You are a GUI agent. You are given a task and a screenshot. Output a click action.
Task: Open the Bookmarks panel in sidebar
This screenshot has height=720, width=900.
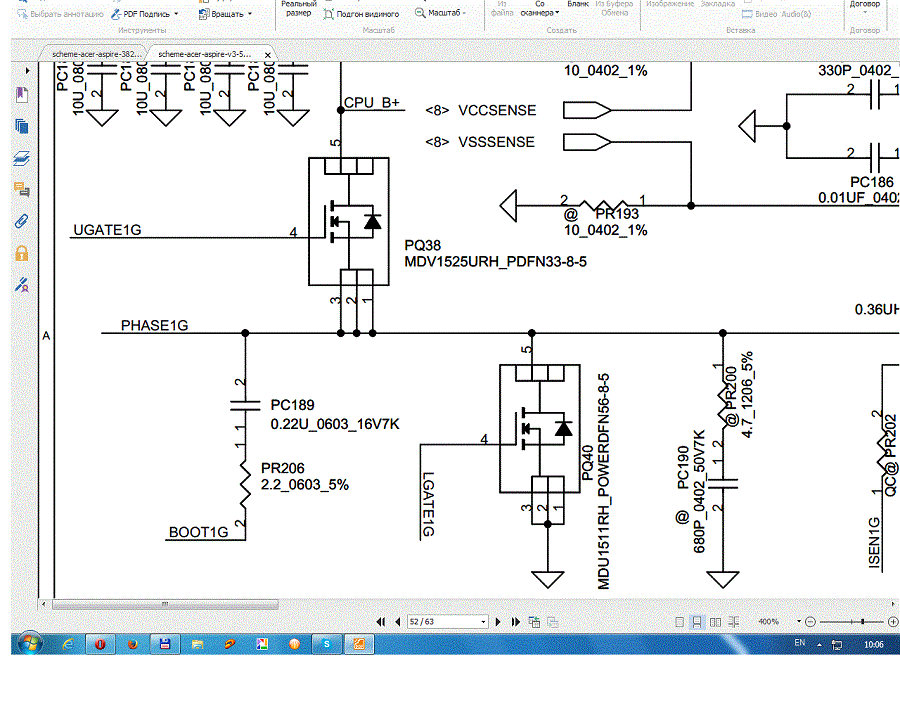[21, 94]
